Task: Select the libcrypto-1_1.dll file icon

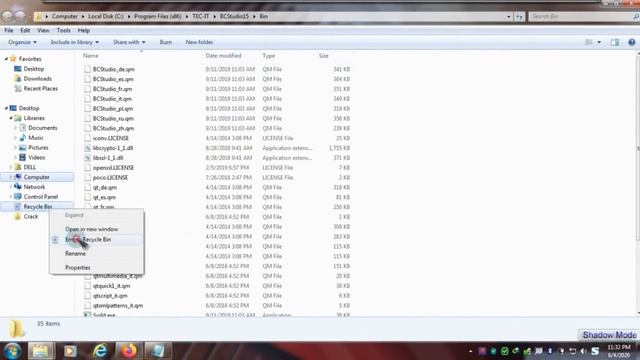Action: click(87, 148)
